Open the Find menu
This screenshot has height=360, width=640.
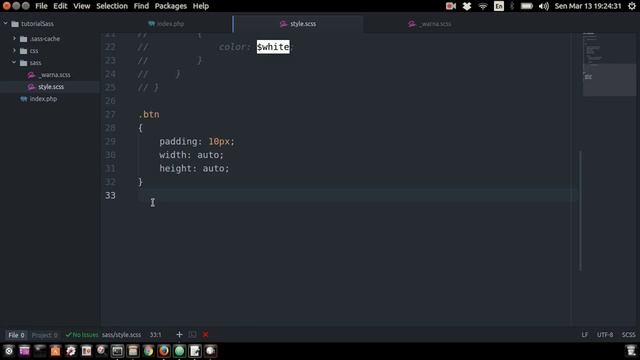click(141, 6)
